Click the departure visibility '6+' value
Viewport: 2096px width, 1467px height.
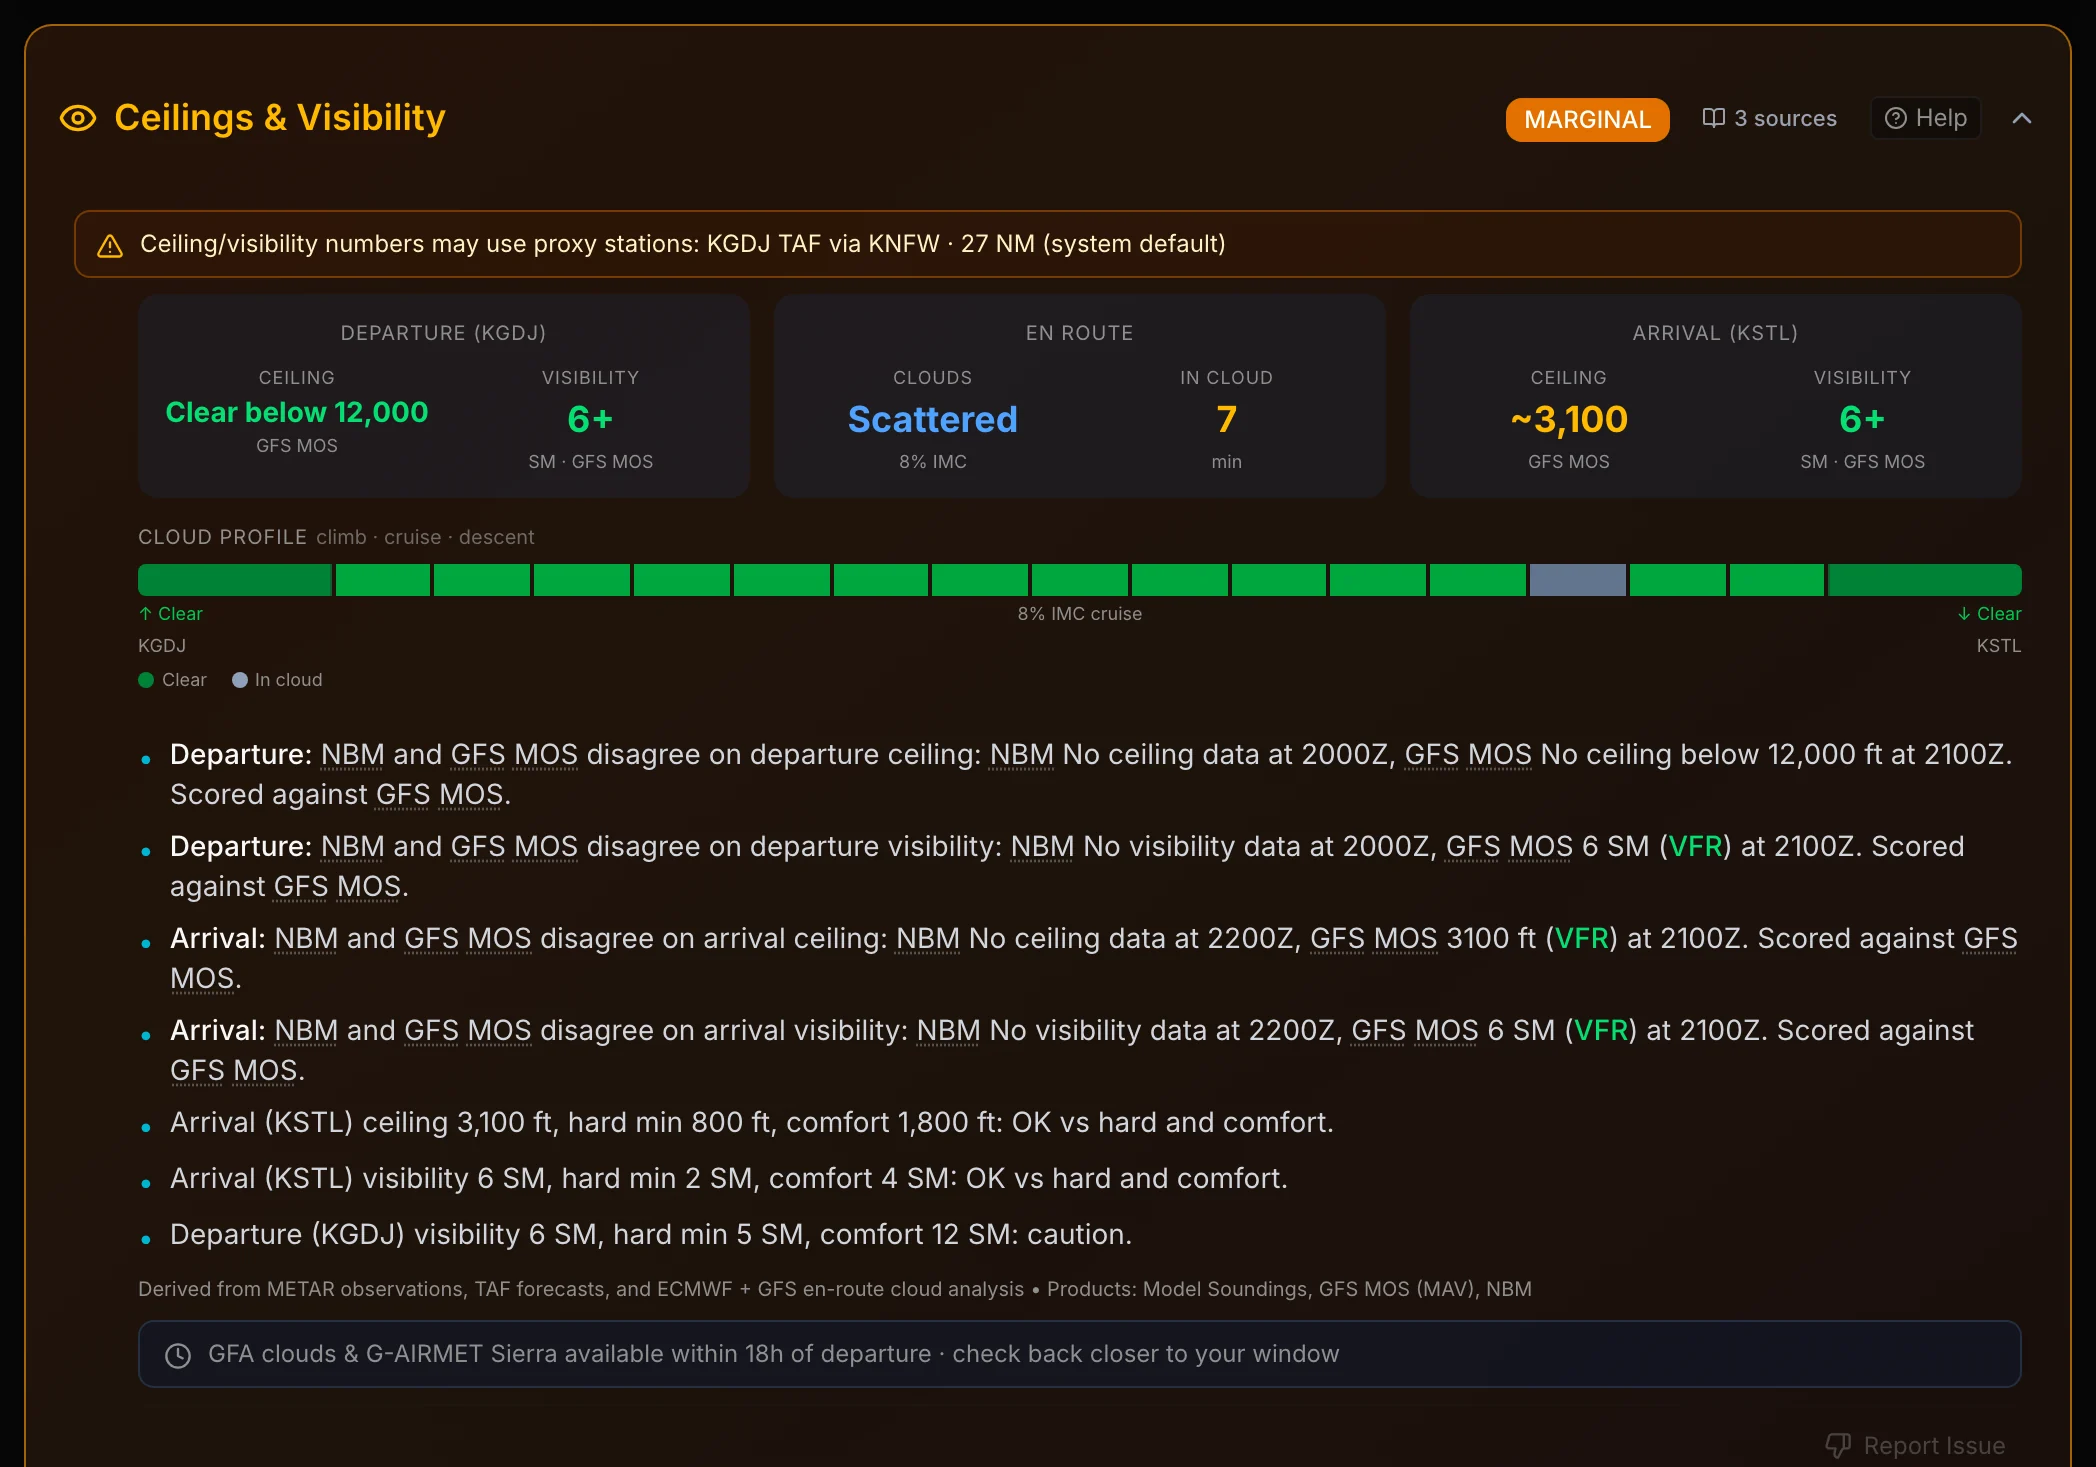pos(590,419)
